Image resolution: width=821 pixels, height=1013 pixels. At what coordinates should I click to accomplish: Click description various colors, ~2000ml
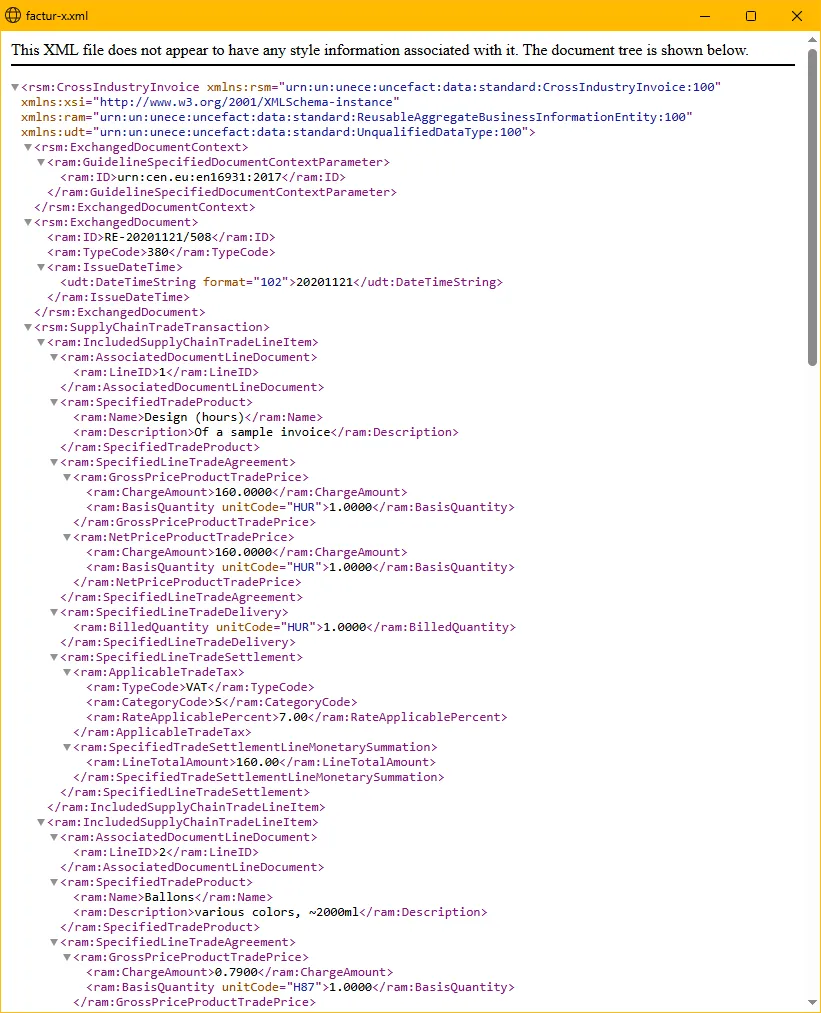276,912
